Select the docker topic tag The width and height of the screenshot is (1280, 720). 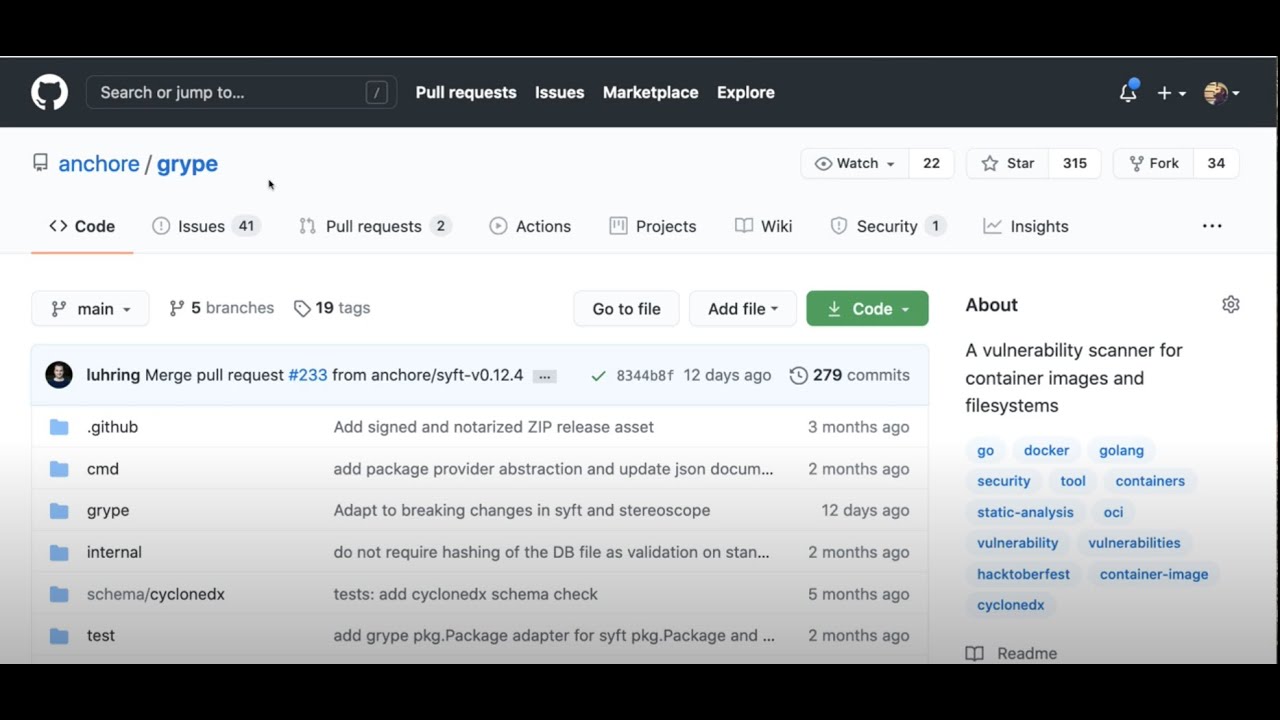coord(1046,451)
